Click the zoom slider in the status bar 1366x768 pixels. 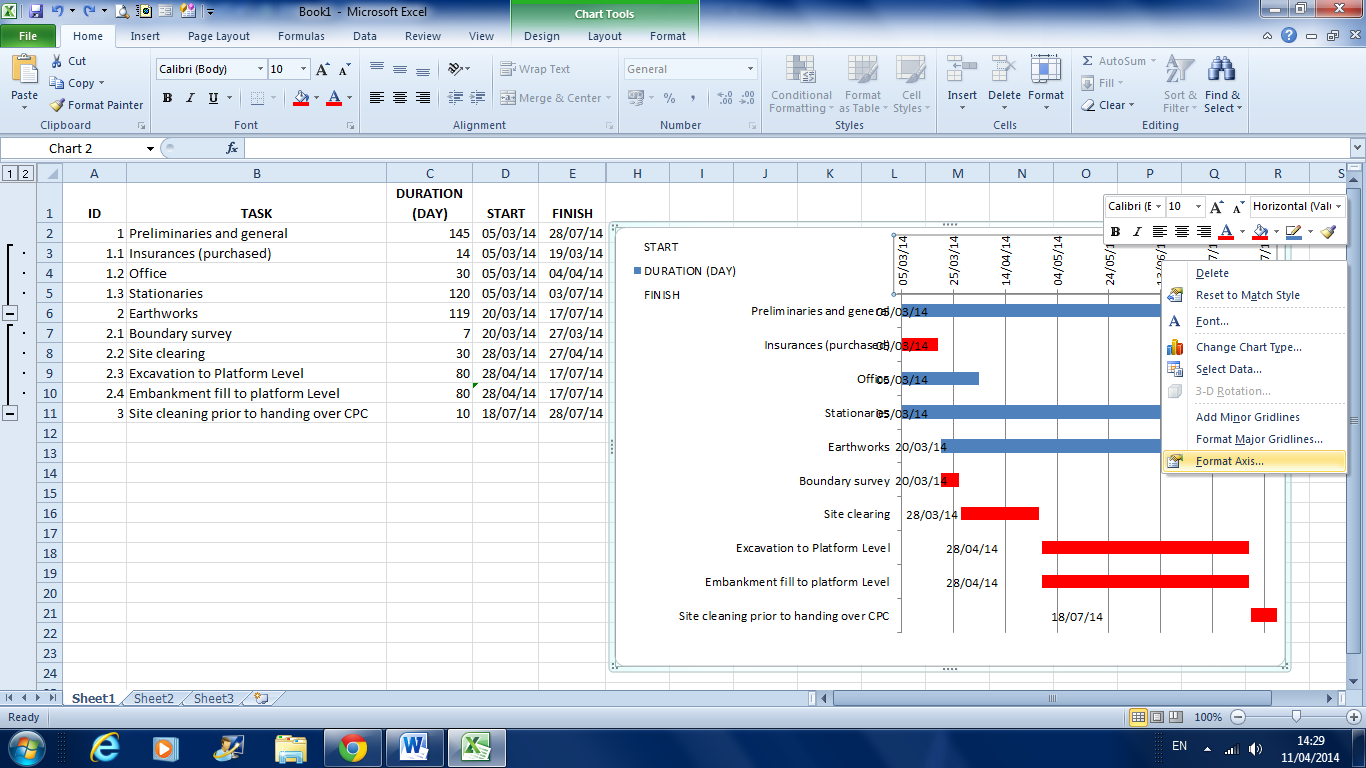coord(1296,717)
